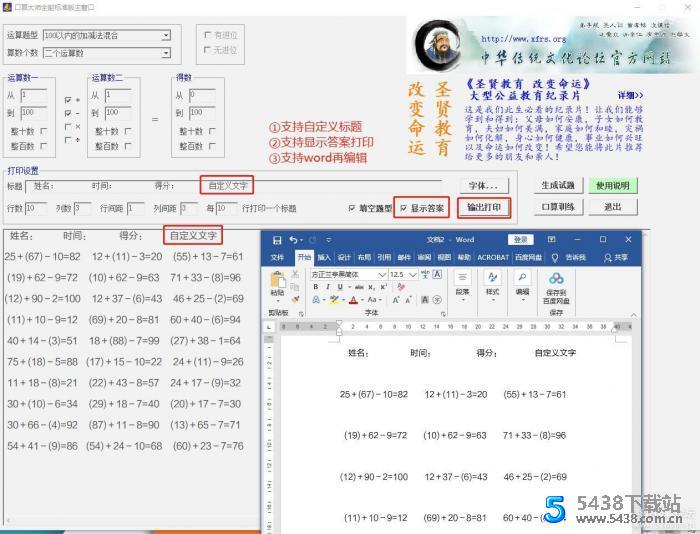Open the 文件 tab in Word
The image size is (700, 534).
pos(277,257)
